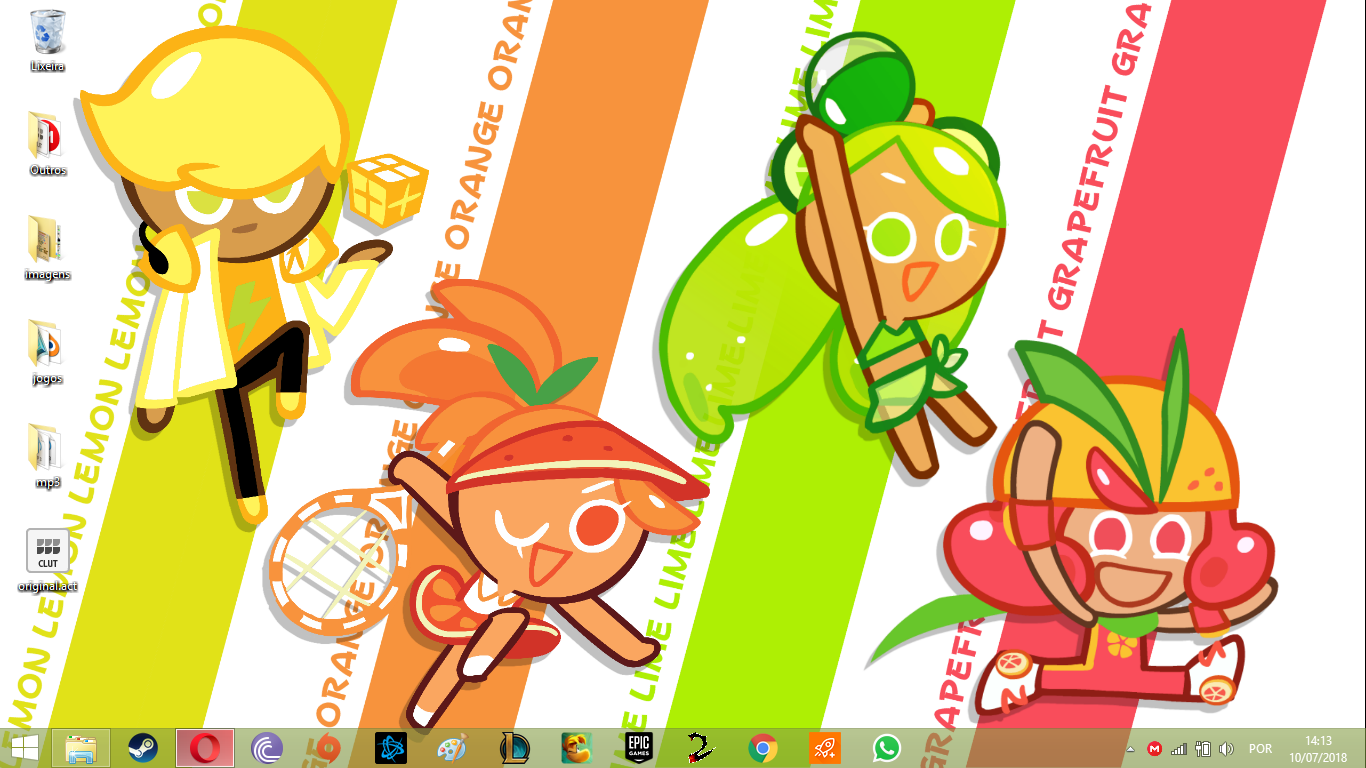The image size is (1366, 768).
Task: Show hidden system tray icons arrow
Action: (1131, 749)
